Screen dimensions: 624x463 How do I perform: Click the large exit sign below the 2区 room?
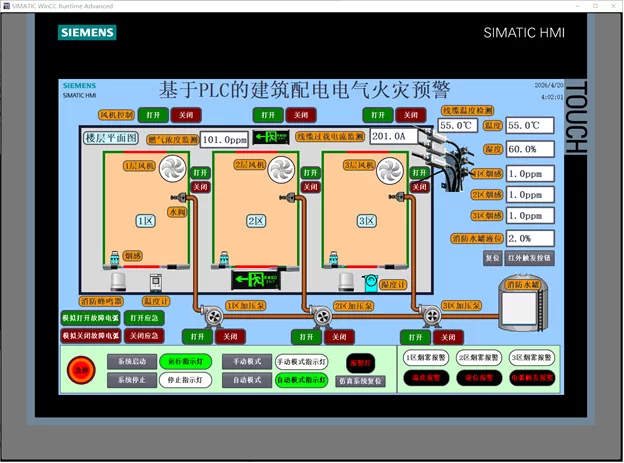255,280
